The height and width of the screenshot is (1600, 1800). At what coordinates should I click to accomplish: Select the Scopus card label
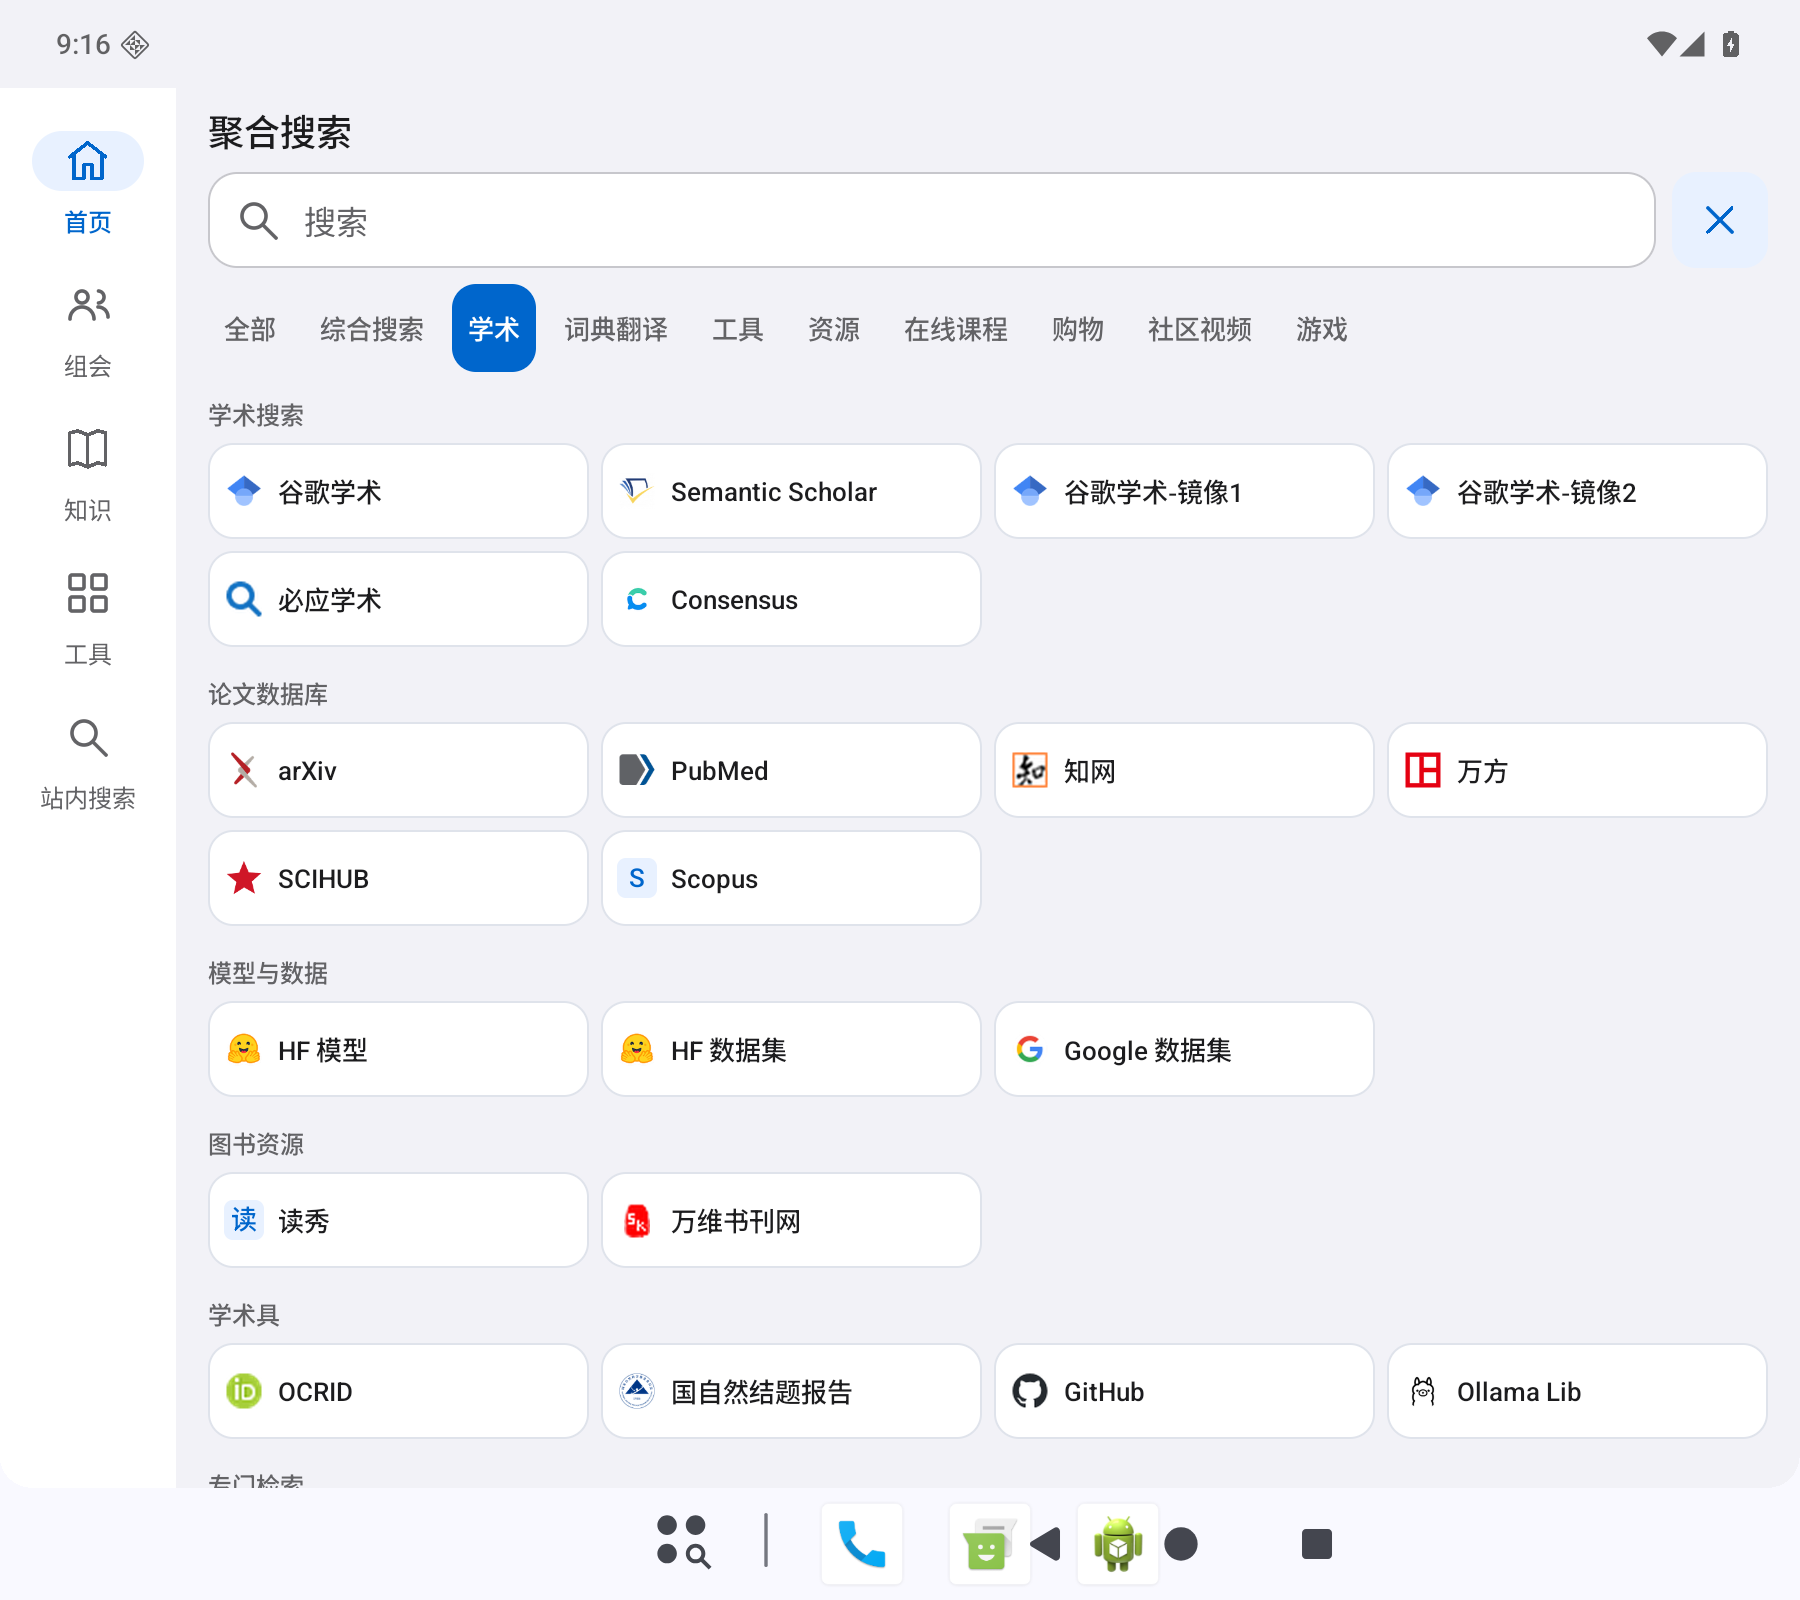[x=714, y=879]
